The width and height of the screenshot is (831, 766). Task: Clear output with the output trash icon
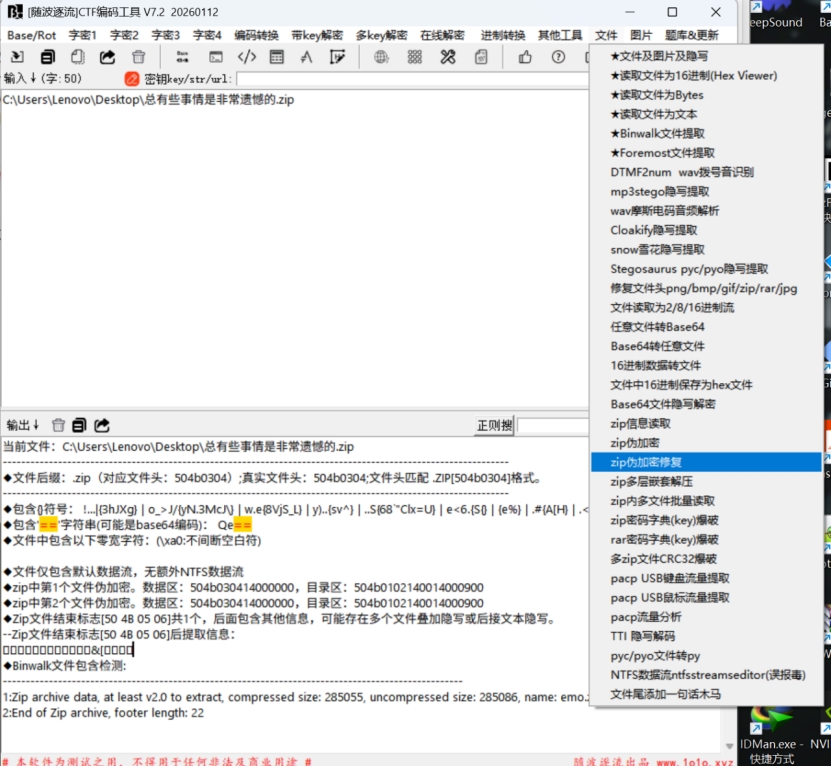pos(58,425)
